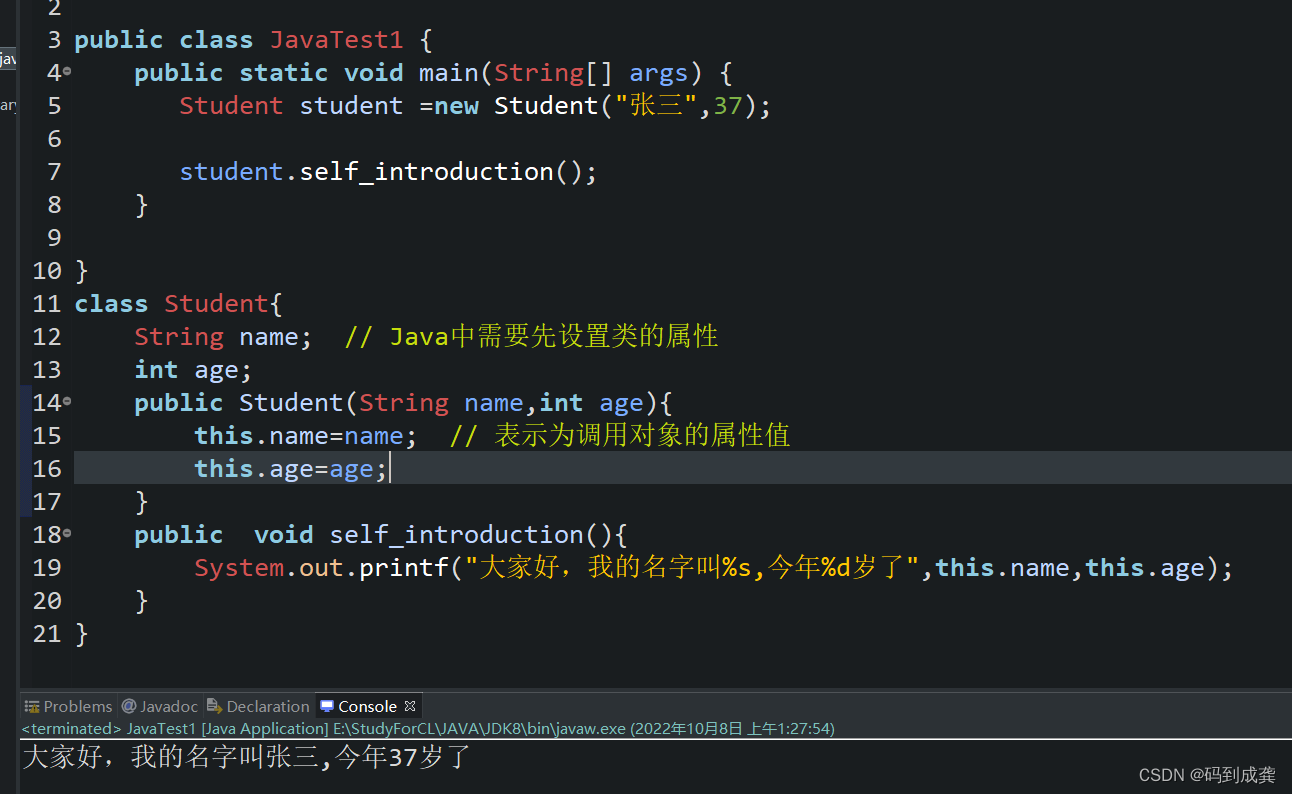Image resolution: width=1292 pixels, height=794 pixels.
Task: Switch to the Javadoc tab
Action: [x=168, y=706]
